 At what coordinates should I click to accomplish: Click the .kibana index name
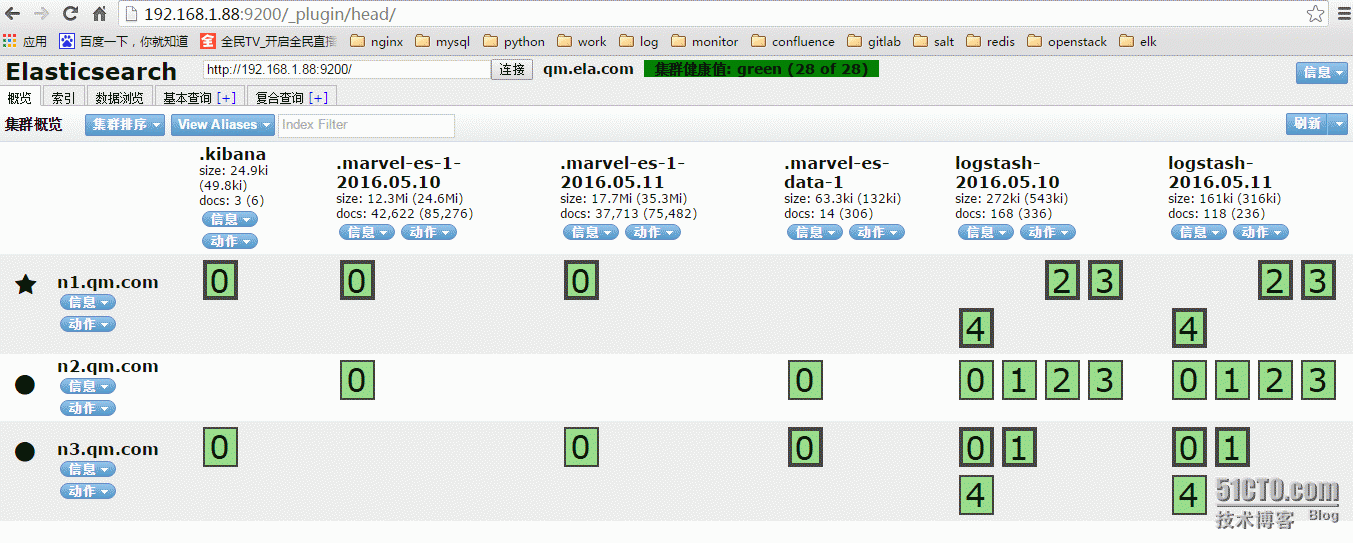click(232, 154)
